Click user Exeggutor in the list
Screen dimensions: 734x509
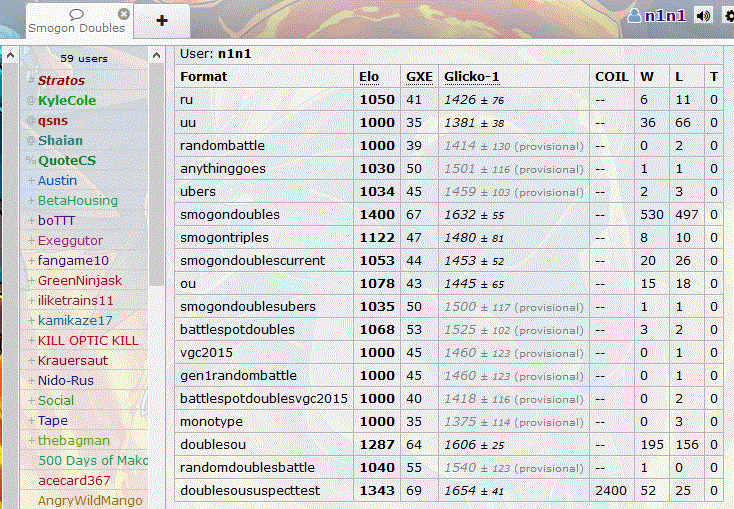[70, 240]
